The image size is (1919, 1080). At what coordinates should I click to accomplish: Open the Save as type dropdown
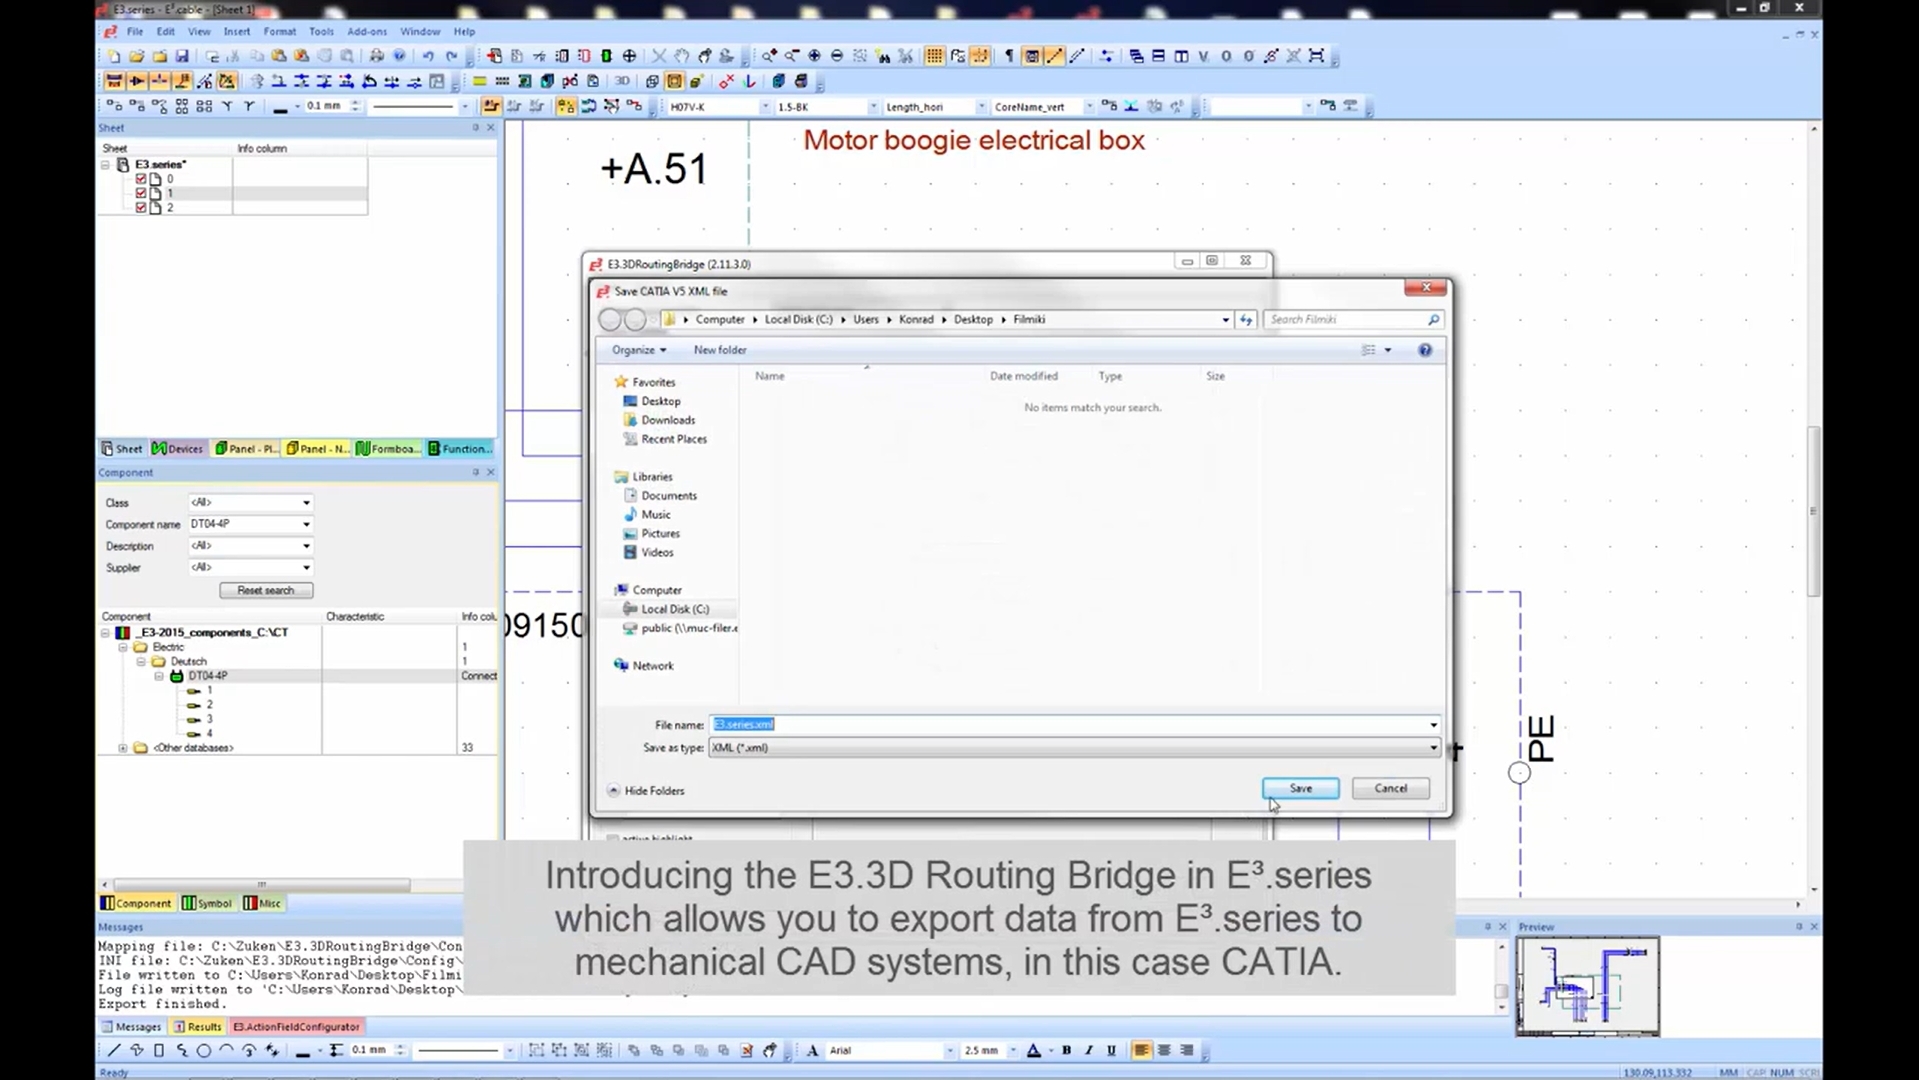[1432, 747]
